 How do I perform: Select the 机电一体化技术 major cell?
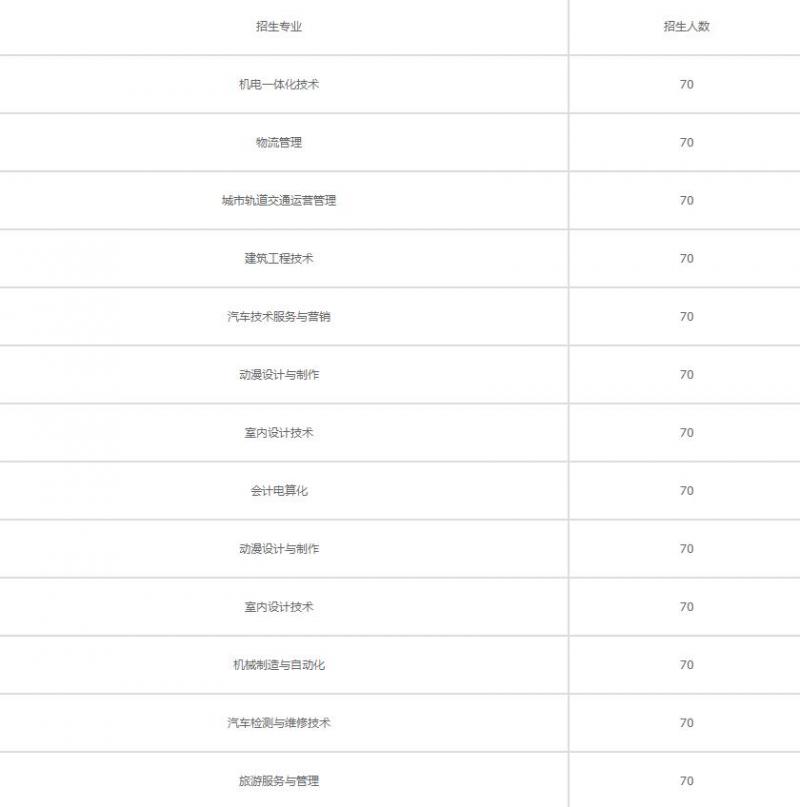pyautogui.click(x=279, y=85)
